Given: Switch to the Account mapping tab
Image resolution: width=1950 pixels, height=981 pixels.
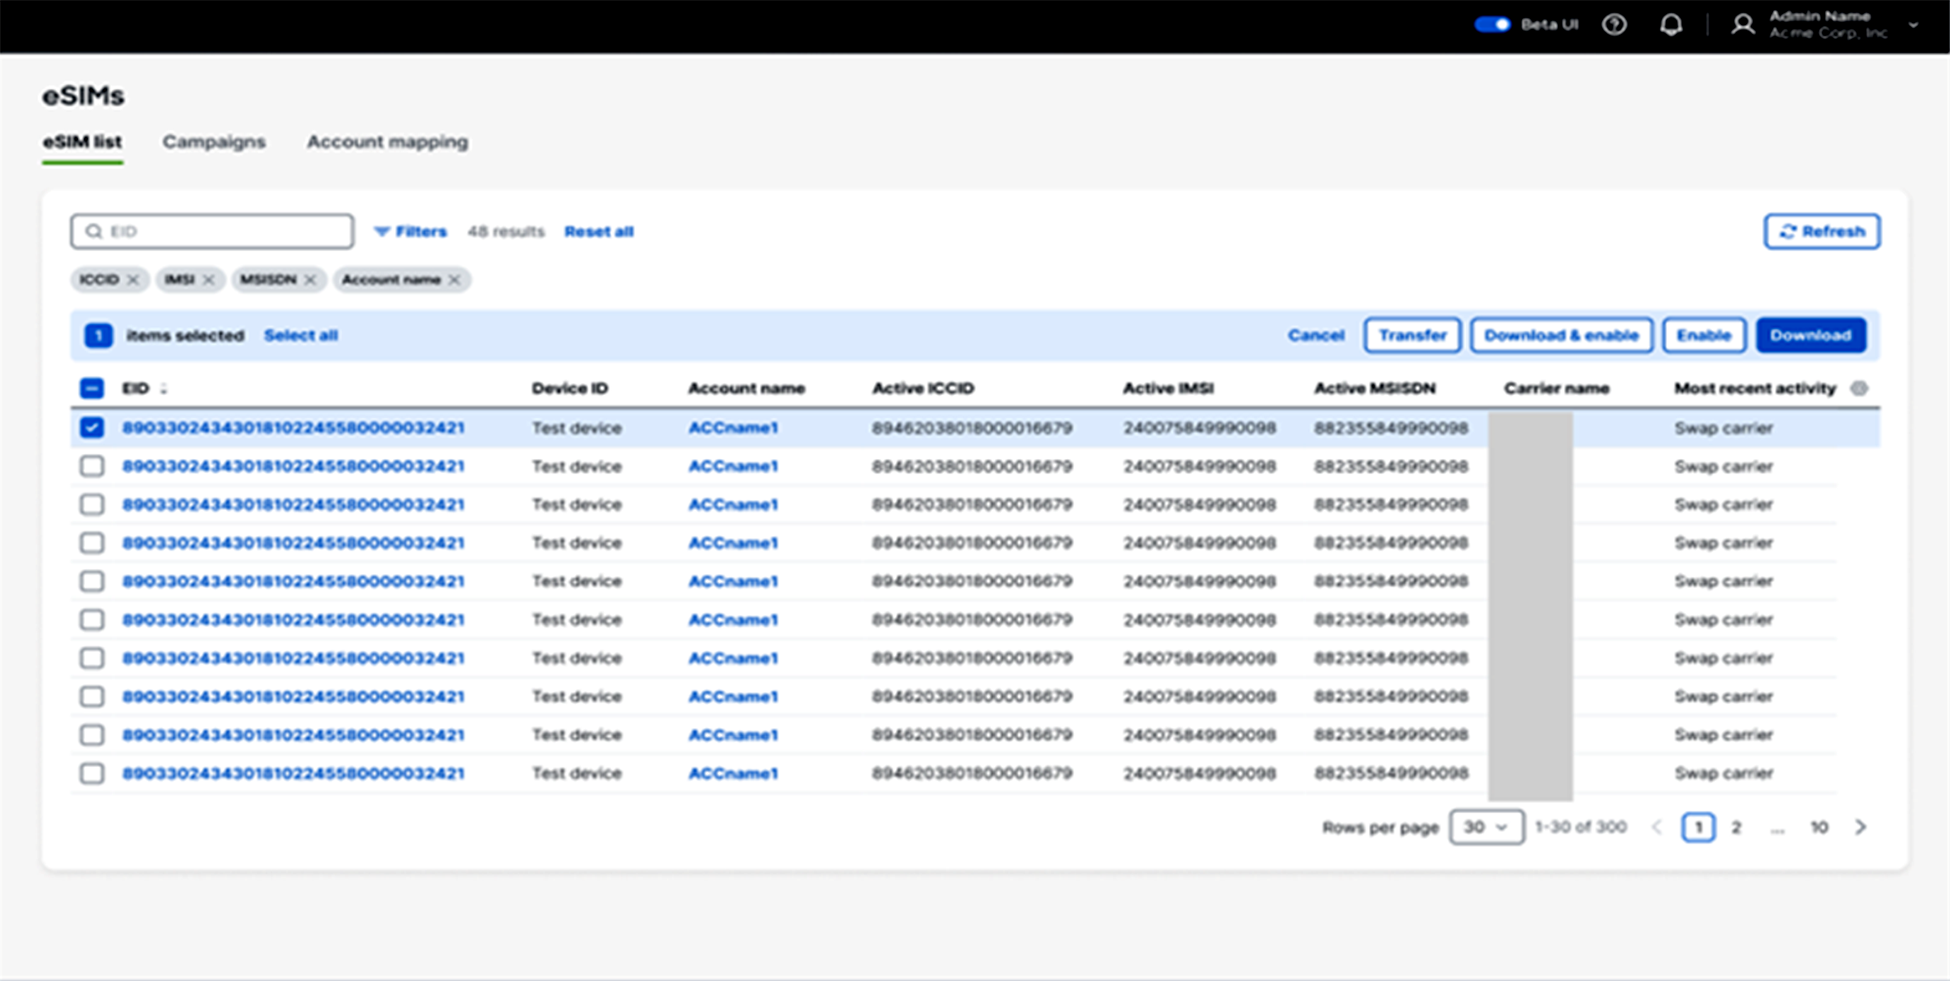Looking at the screenshot, I should click(x=387, y=142).
